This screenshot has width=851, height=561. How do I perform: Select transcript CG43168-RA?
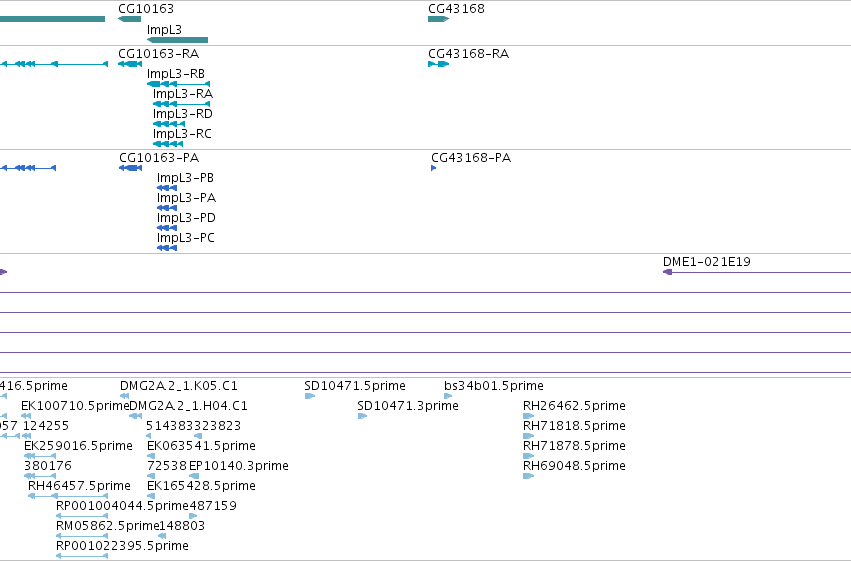(x=468, y=54)
